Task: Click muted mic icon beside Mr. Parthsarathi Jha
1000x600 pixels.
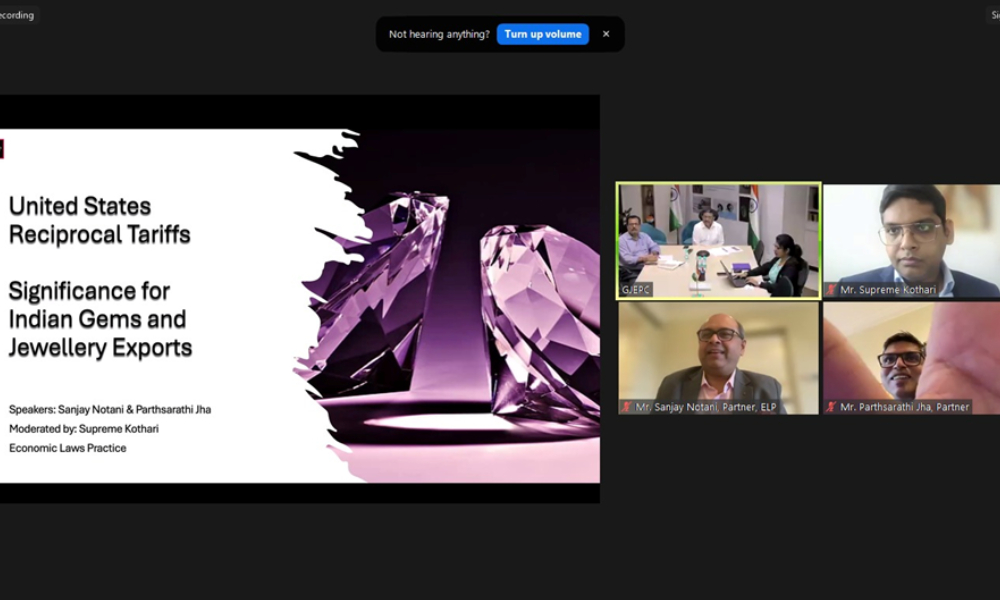Action: (x=831, y=407)
